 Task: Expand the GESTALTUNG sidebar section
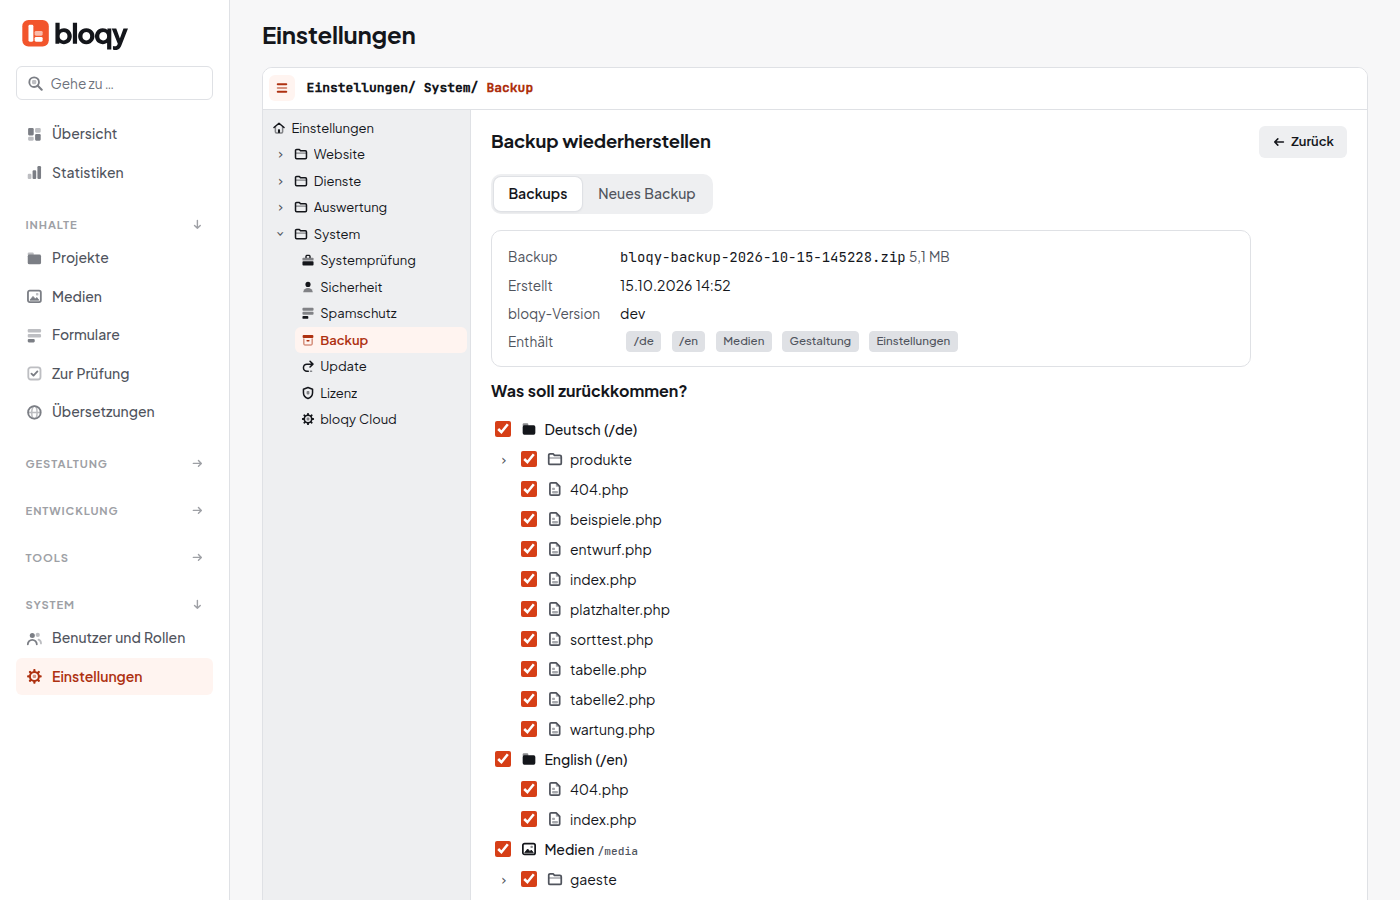[x=197, y=464]
